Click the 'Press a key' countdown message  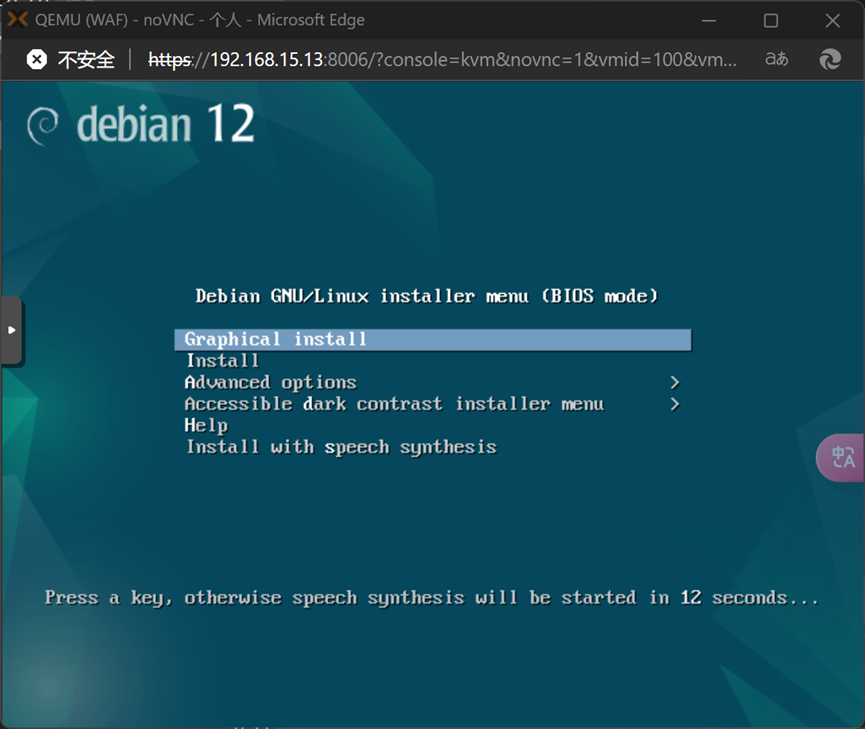432,598
